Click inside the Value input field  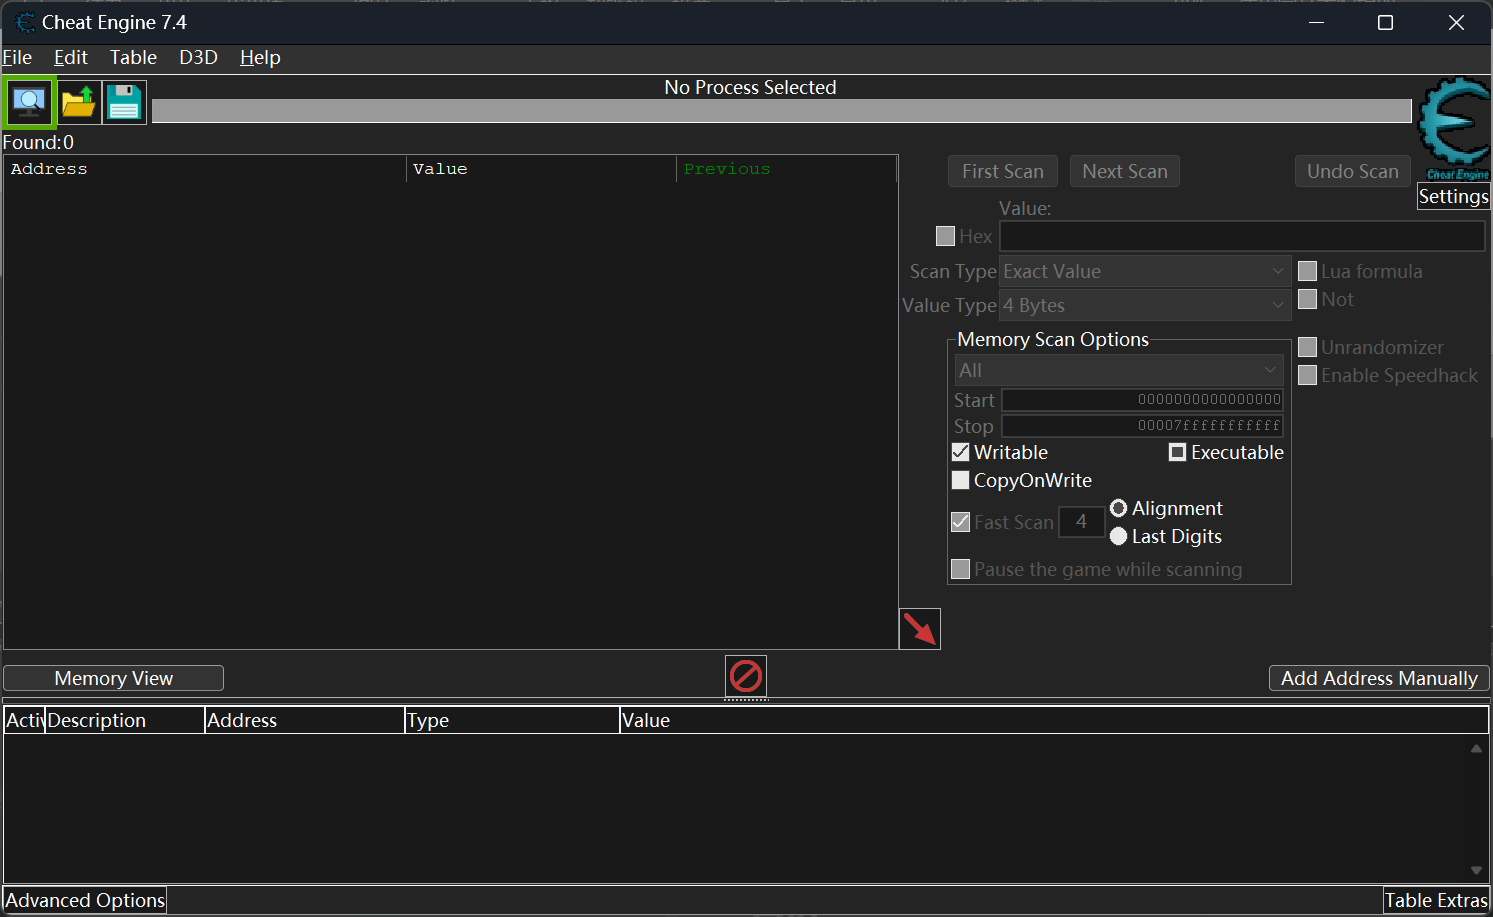point(1240,235)
